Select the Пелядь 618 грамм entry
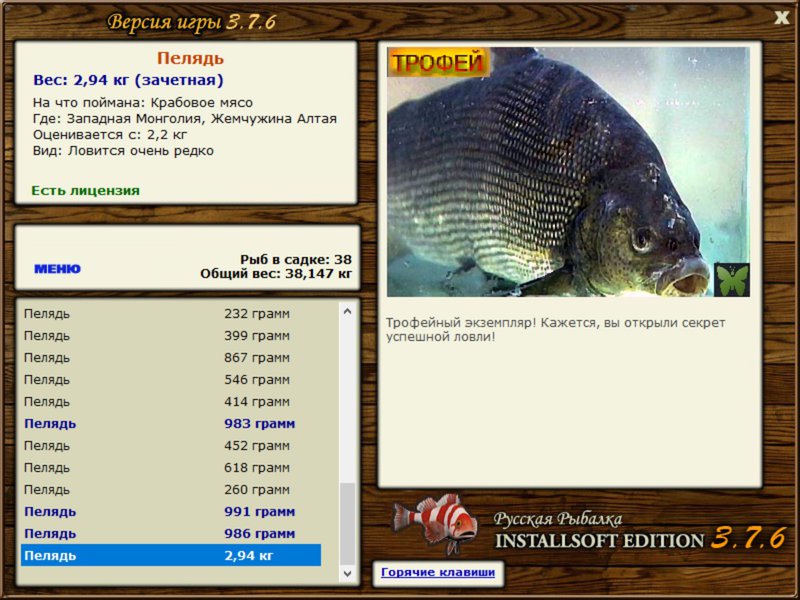Screen dimensions: 800x600 pyautogui.click(x=171, y=467)
